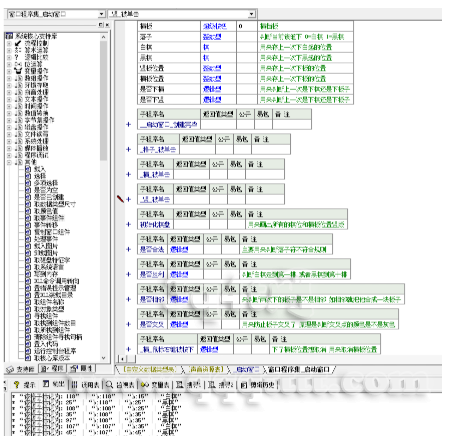This screenshot has width=450, height=436.
Task: Switch to the 属性 panel tab
Action: tap(81, 369)
